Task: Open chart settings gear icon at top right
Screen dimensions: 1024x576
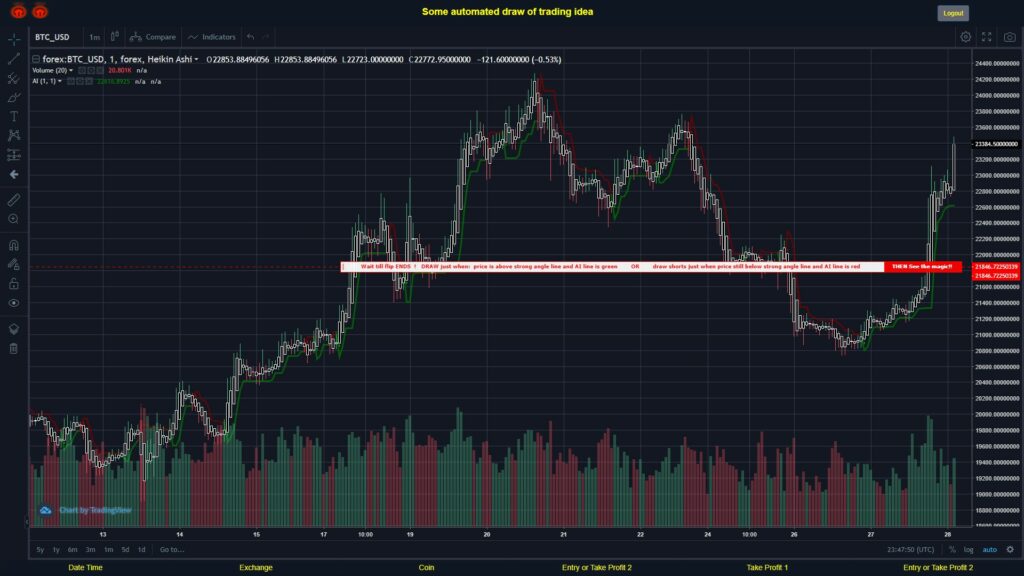Action: click(965, 37)
